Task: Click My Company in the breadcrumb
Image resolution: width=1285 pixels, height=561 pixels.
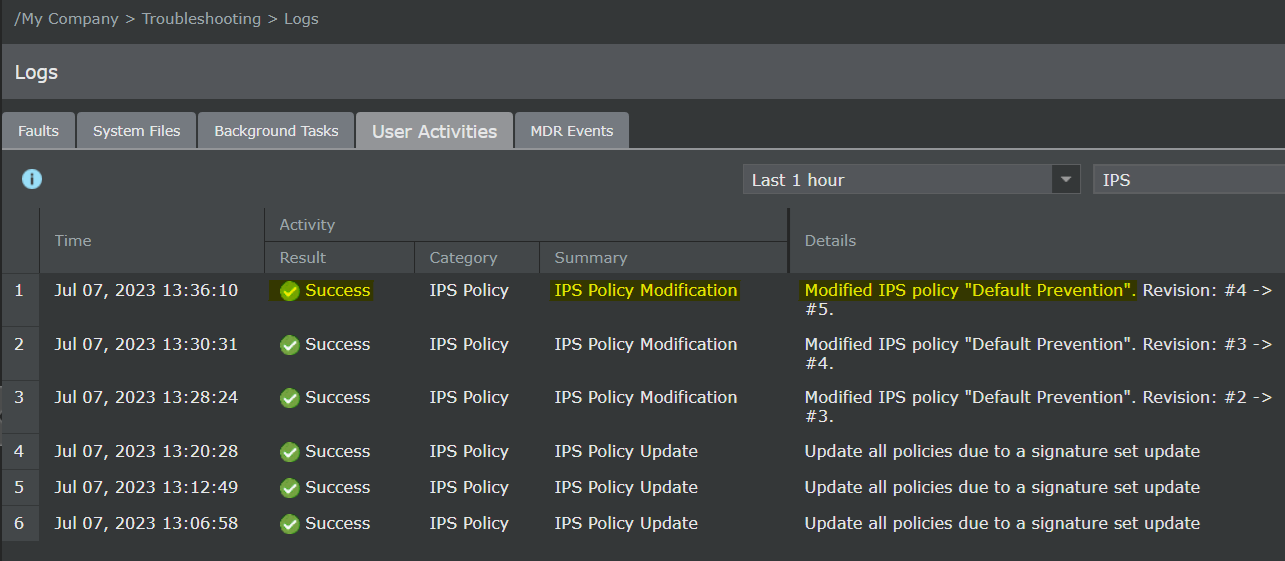Action: click(x=69, y=19)
